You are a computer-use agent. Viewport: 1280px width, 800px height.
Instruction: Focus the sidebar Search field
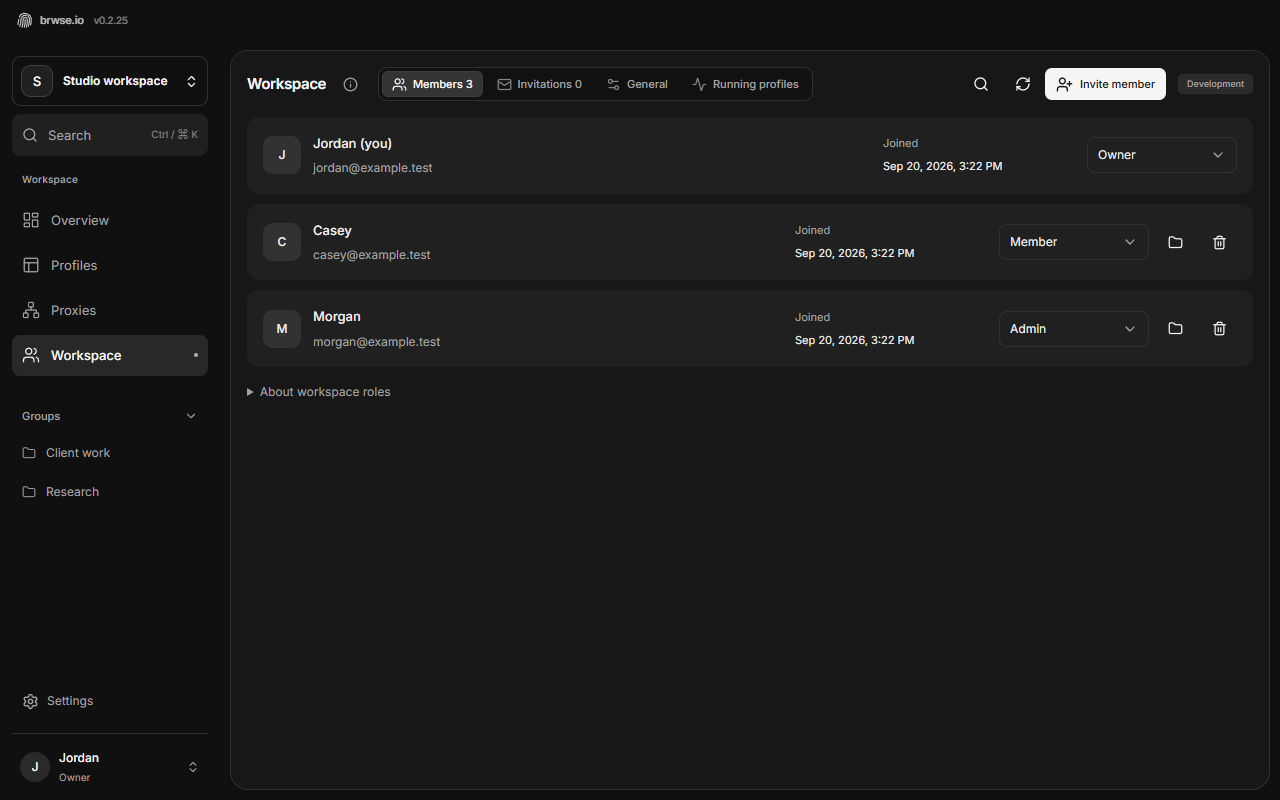pos(110,135)
